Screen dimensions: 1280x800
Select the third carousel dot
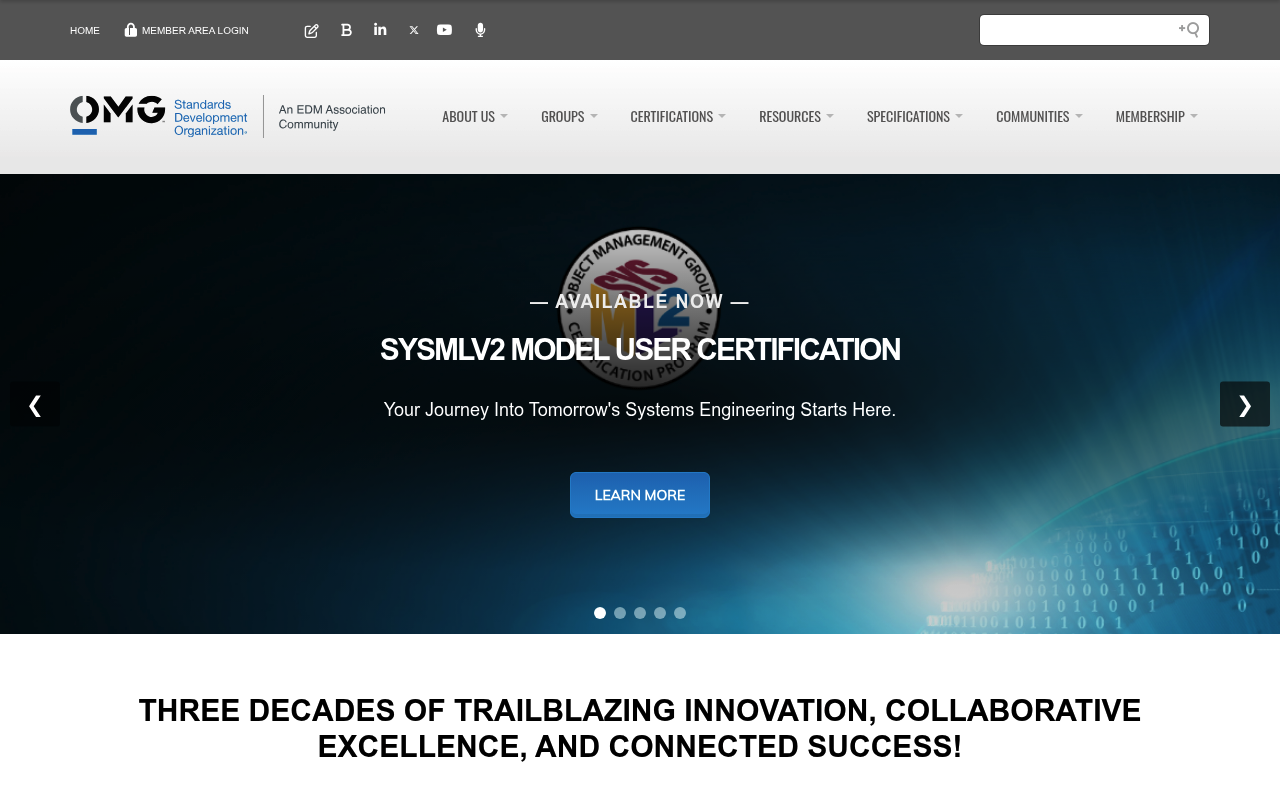(x=640, y=613)
